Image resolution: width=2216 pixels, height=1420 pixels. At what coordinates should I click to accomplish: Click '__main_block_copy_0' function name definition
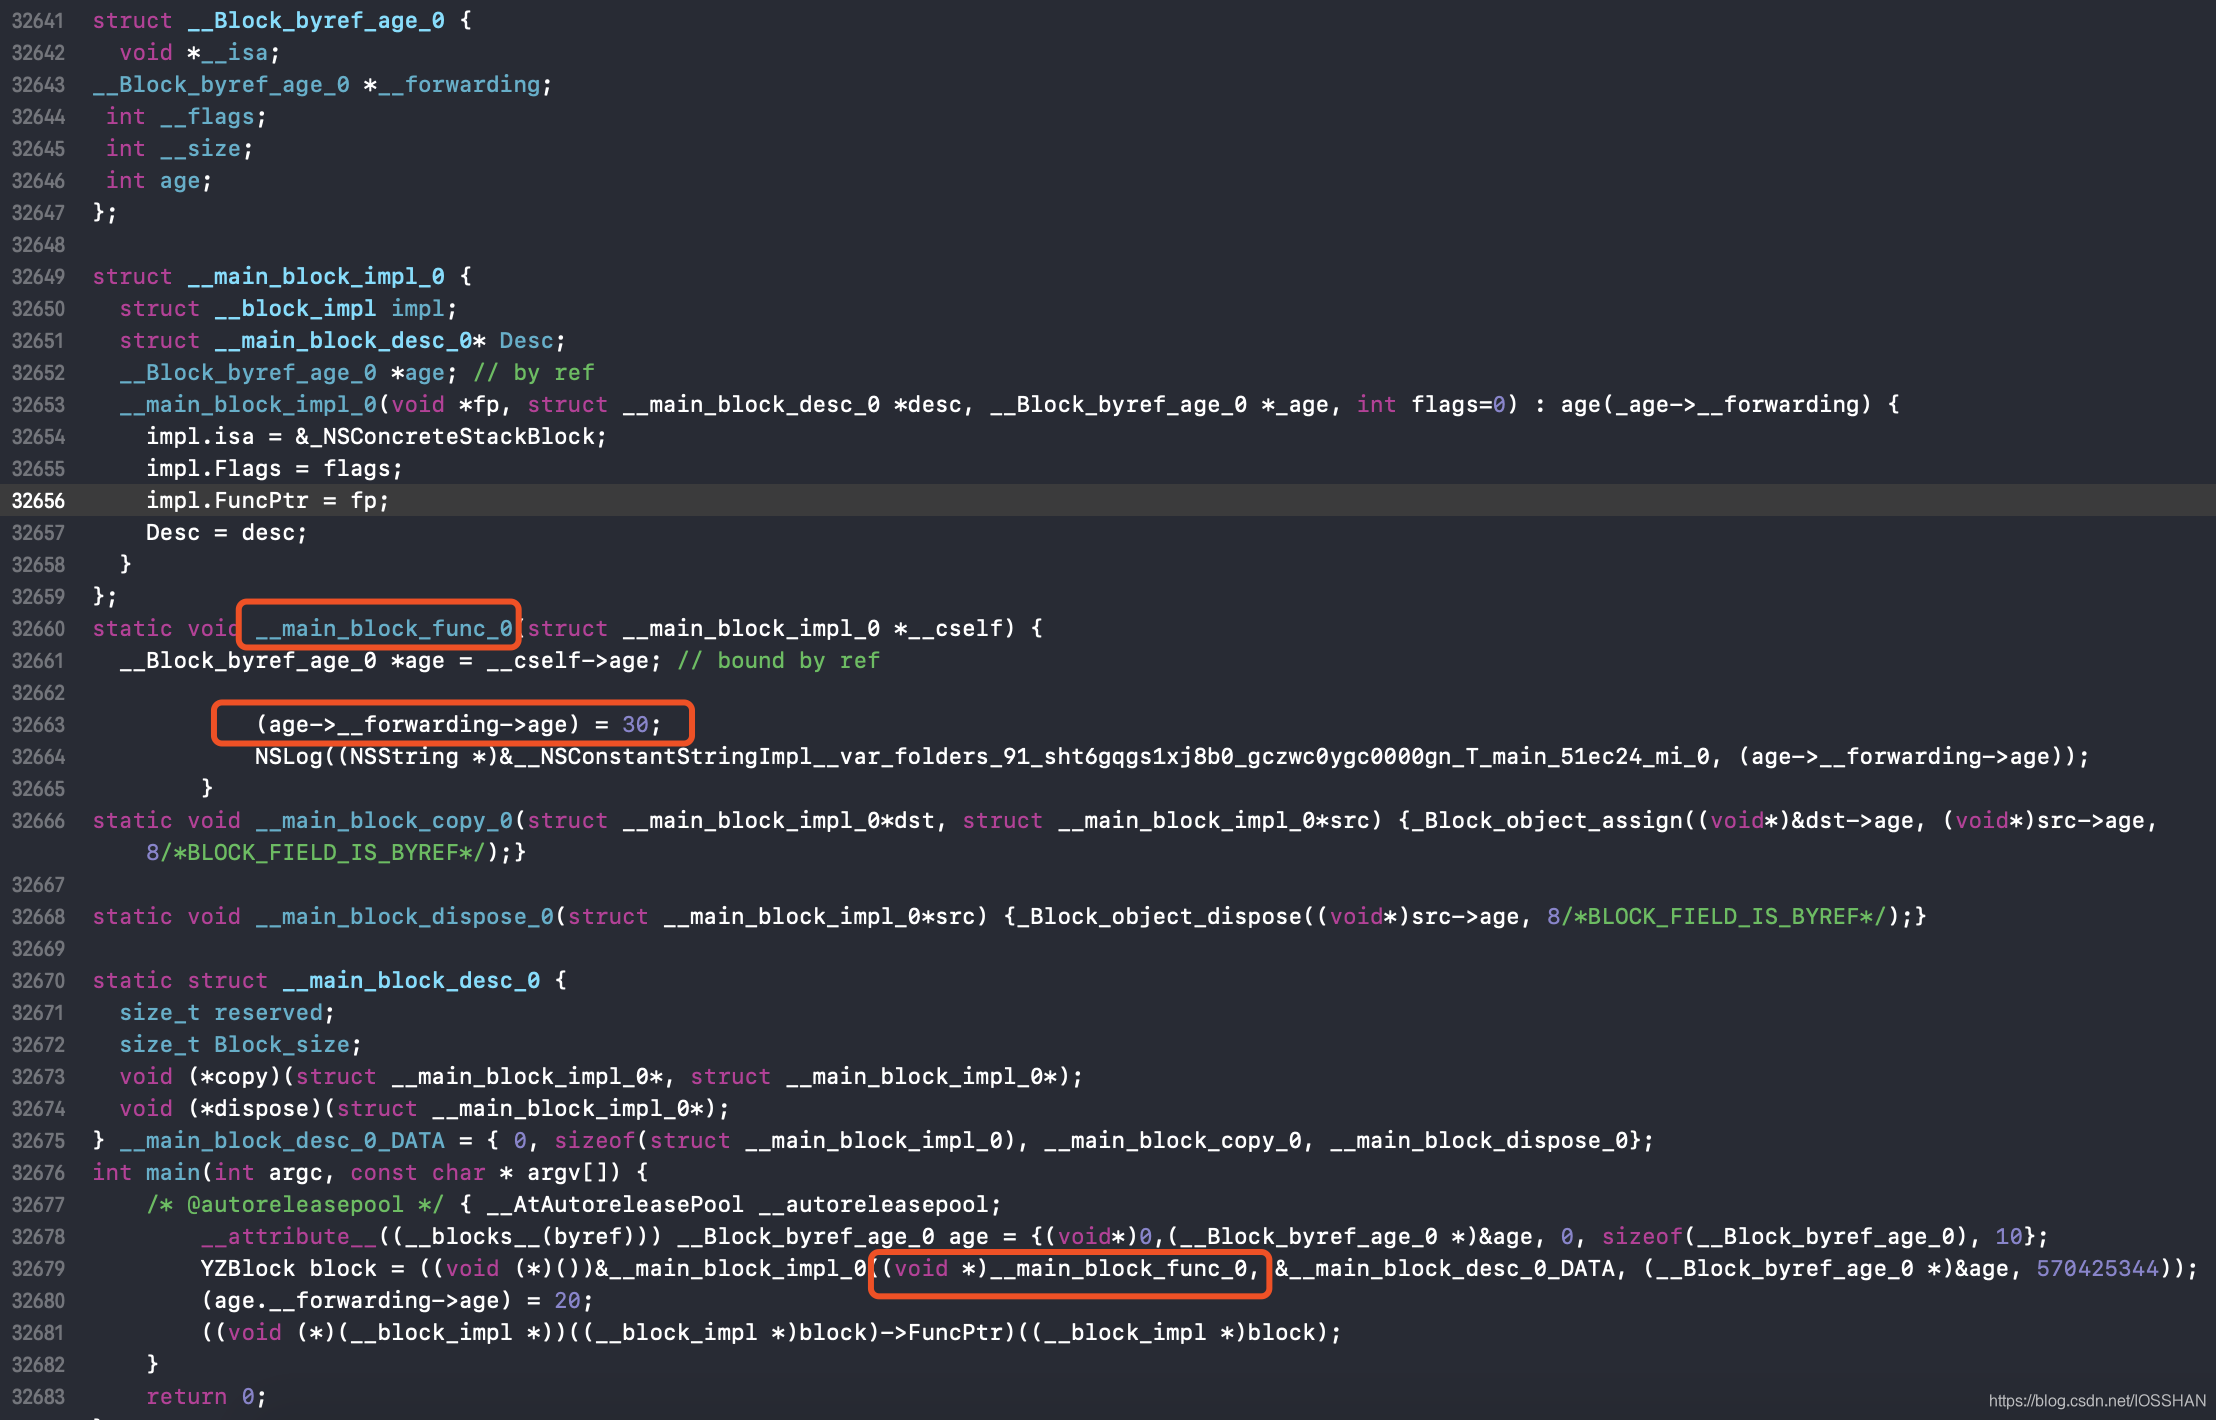[384, 821]
